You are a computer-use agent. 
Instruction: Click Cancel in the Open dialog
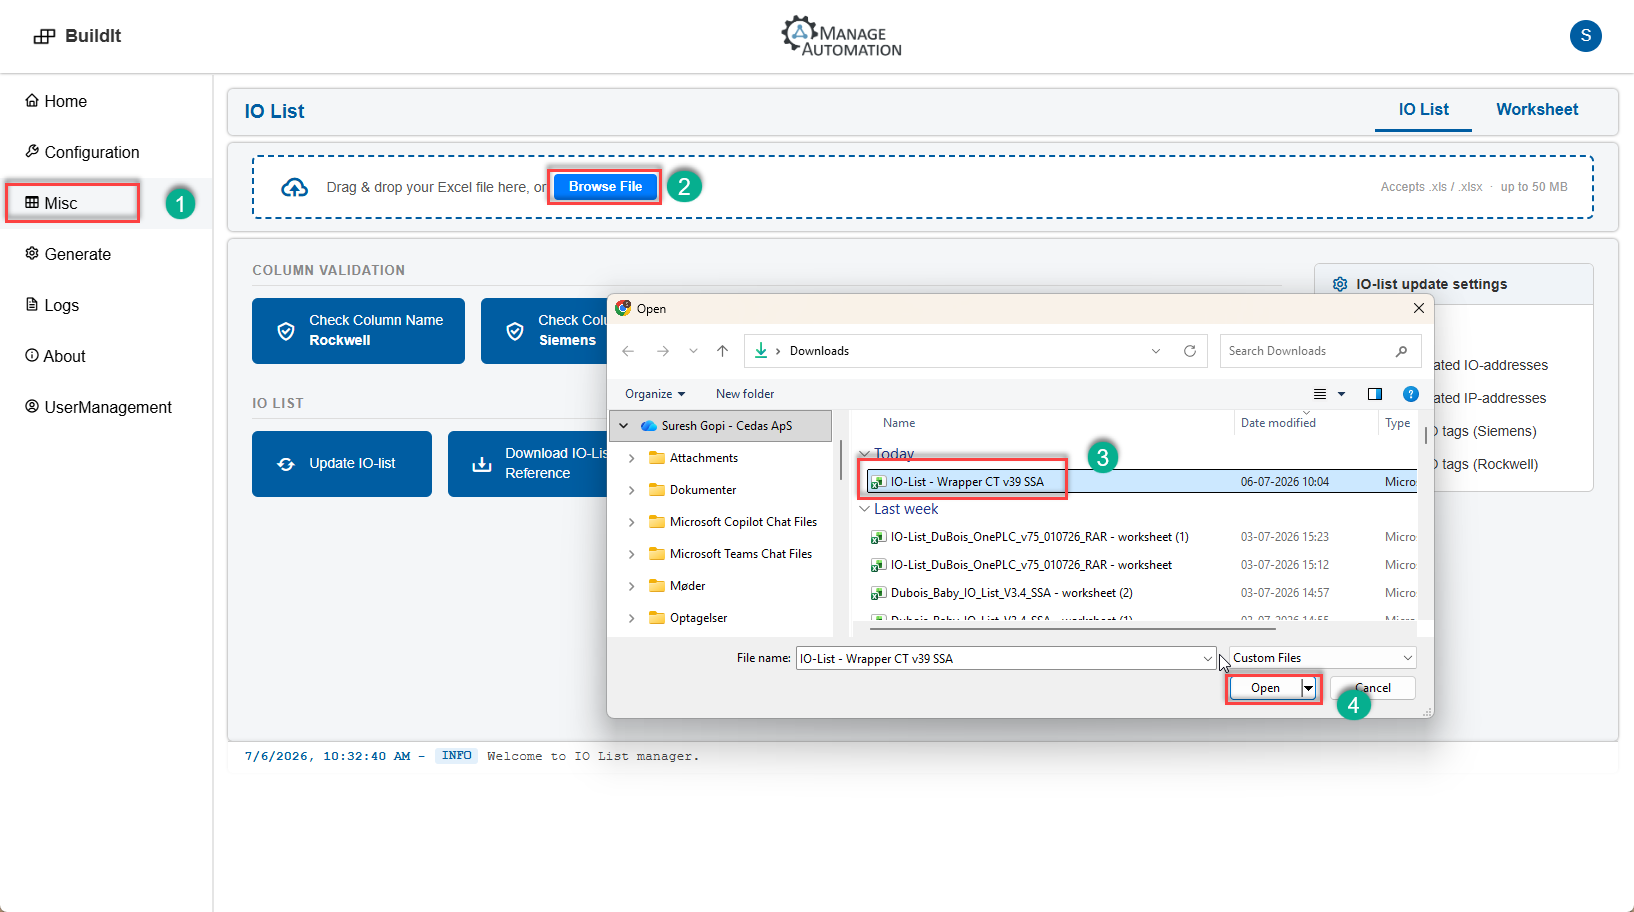[x=1373, y=688]
